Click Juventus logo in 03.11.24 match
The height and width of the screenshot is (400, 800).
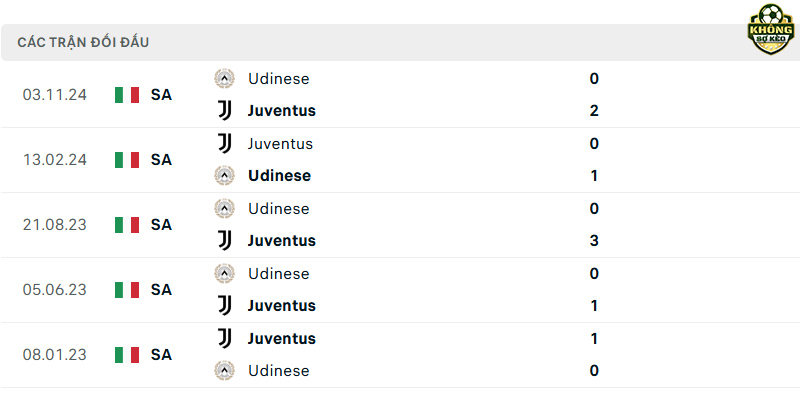pos(224,110)
